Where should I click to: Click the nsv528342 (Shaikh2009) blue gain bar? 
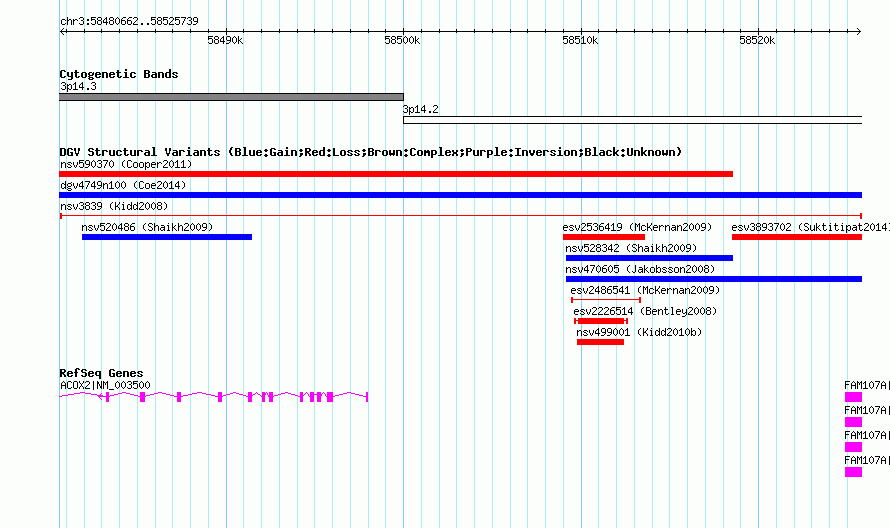click(649, 258)
